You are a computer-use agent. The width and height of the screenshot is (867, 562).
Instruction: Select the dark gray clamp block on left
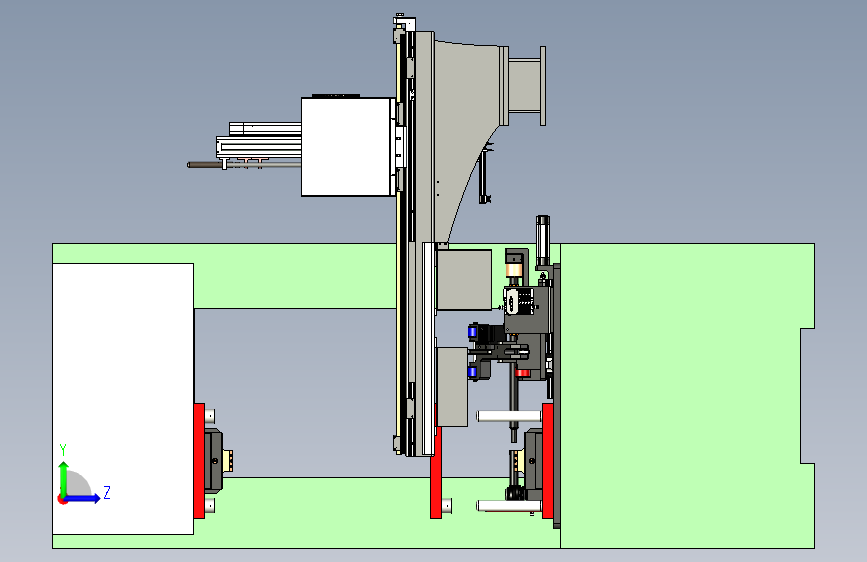(213, 461)
